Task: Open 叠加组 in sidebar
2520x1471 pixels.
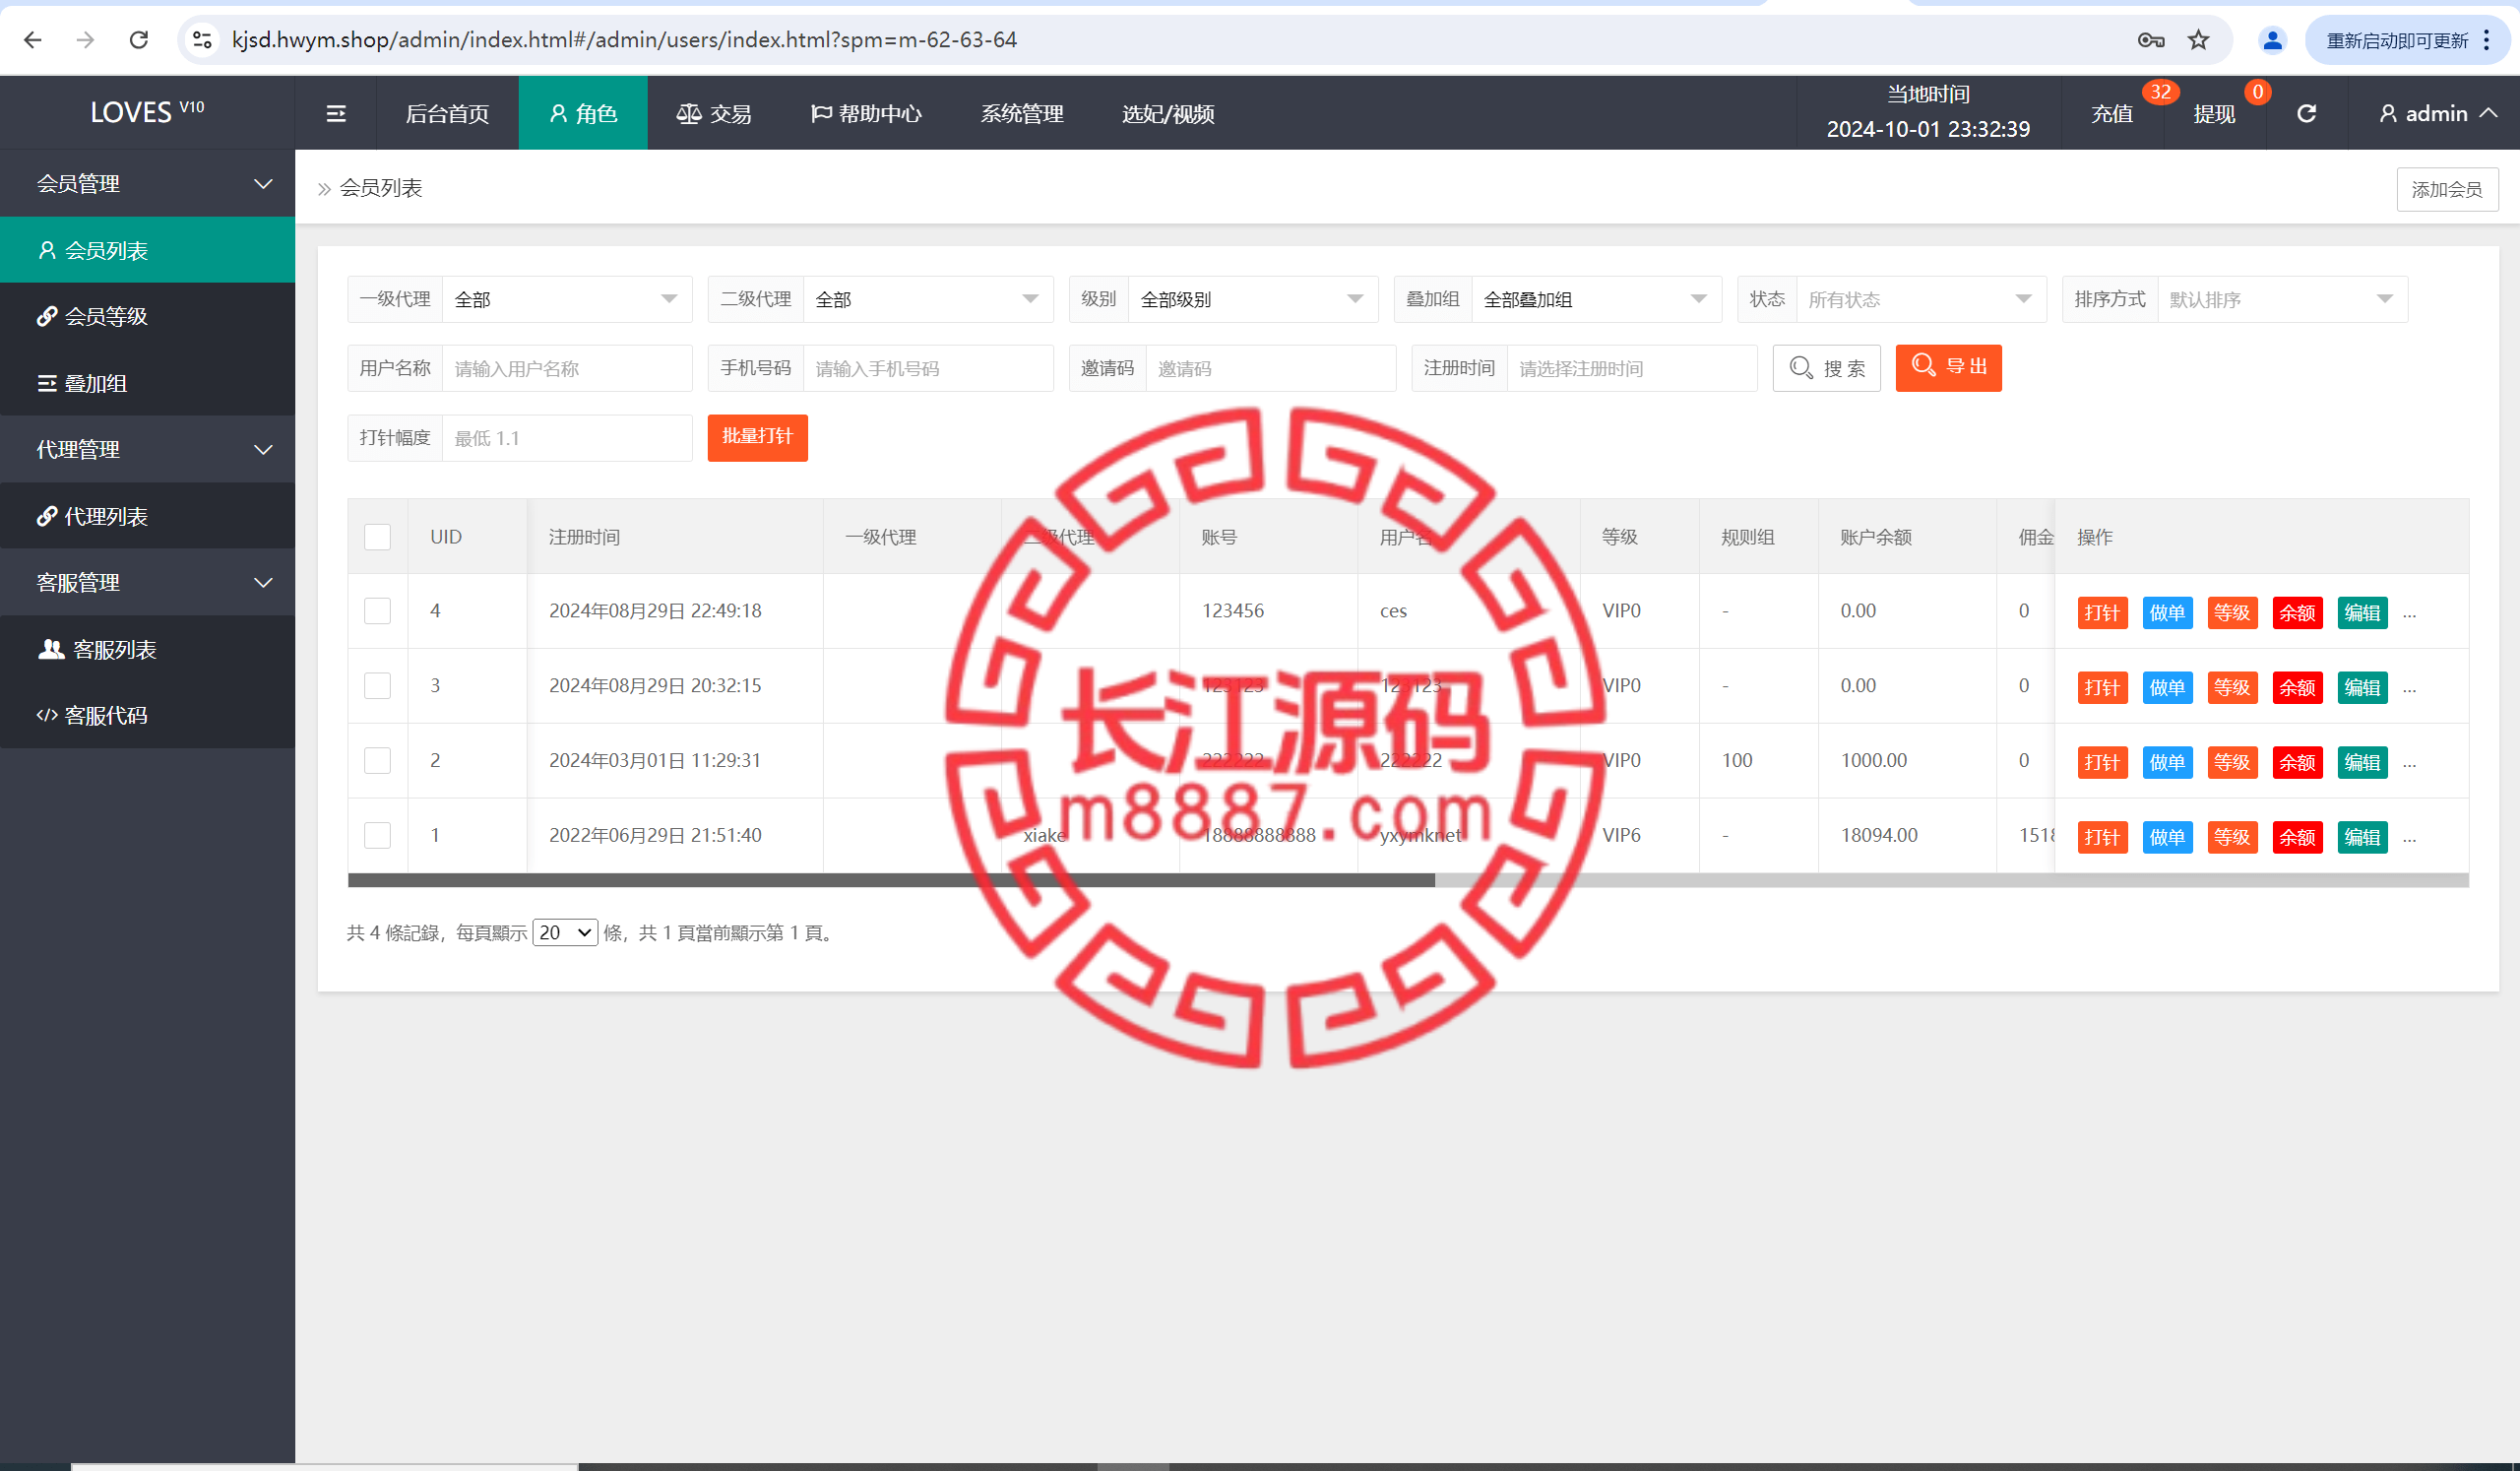Action: (148, 383)
